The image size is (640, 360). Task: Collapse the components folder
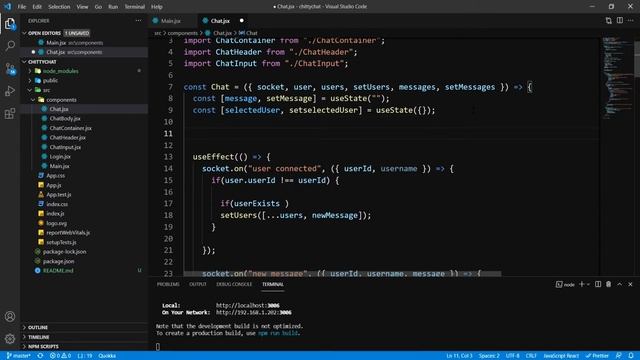click(33, 100)
